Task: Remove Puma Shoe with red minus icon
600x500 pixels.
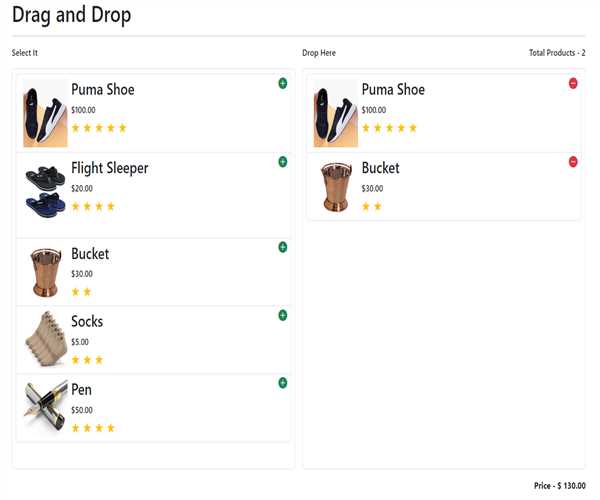Action: coord(573,83)
